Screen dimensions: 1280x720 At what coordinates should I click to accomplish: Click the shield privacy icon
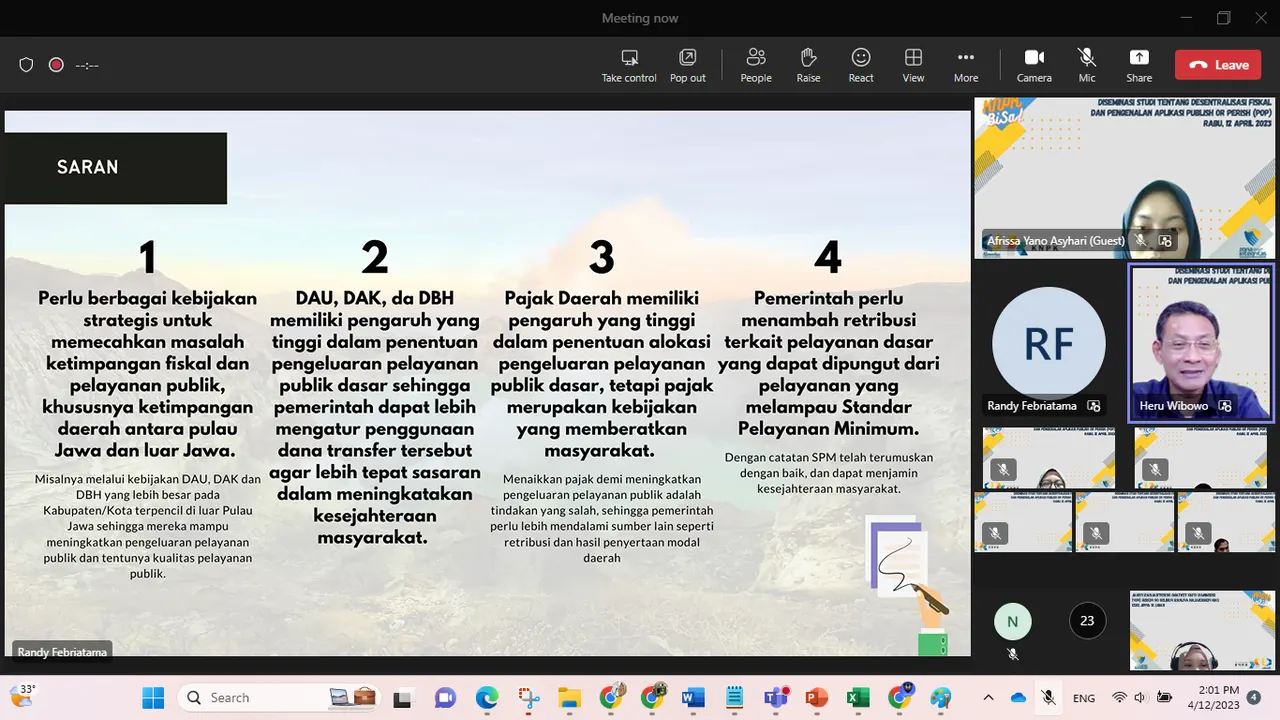pyautogui.click(x=27, y=65)
